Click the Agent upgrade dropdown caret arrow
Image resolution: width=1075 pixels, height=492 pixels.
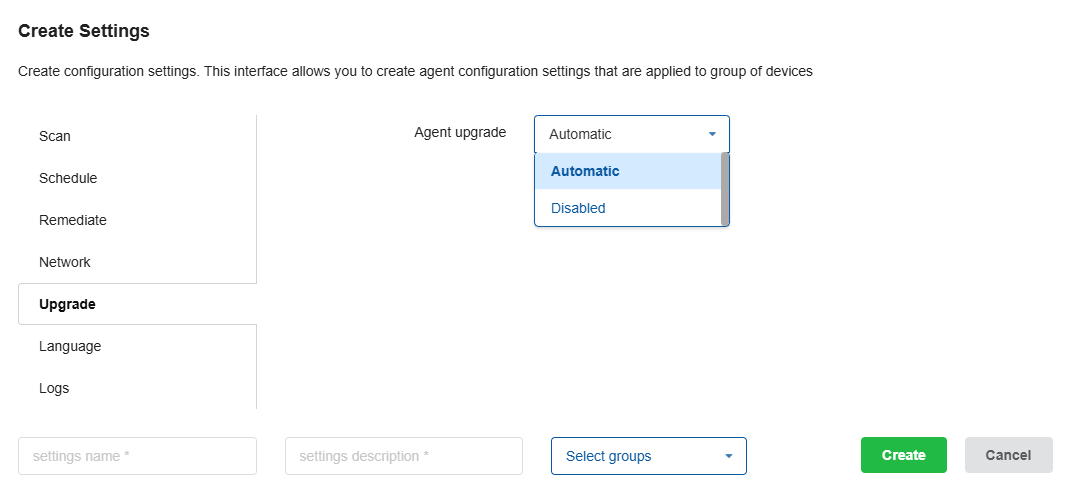pos(712,134)
